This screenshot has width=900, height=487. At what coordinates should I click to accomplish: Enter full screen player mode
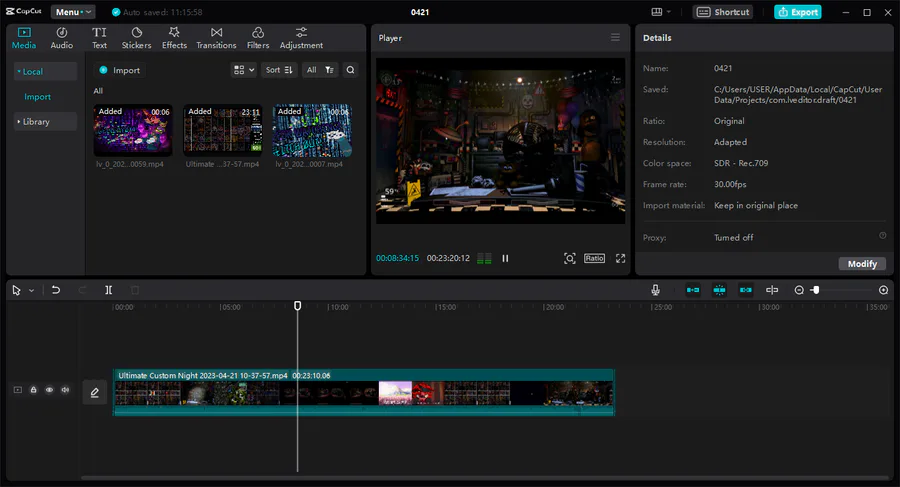[620, 258]
